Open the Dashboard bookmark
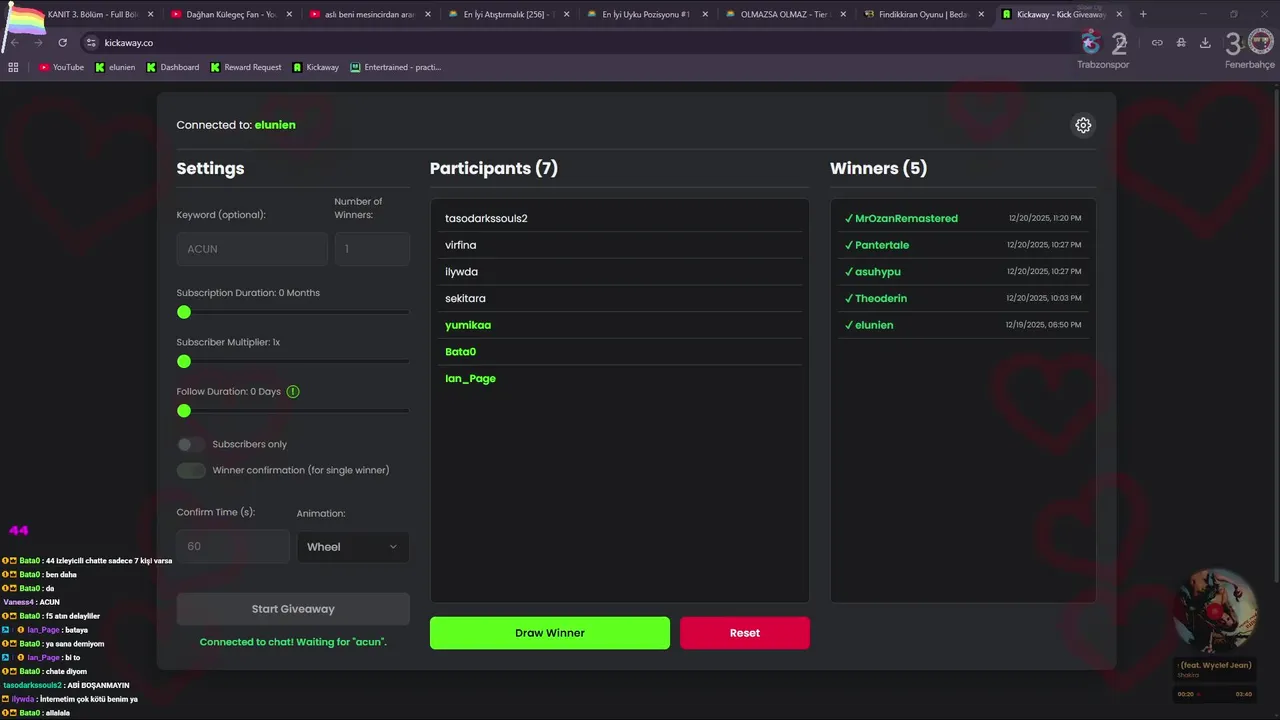 click(x=172, y=67)
